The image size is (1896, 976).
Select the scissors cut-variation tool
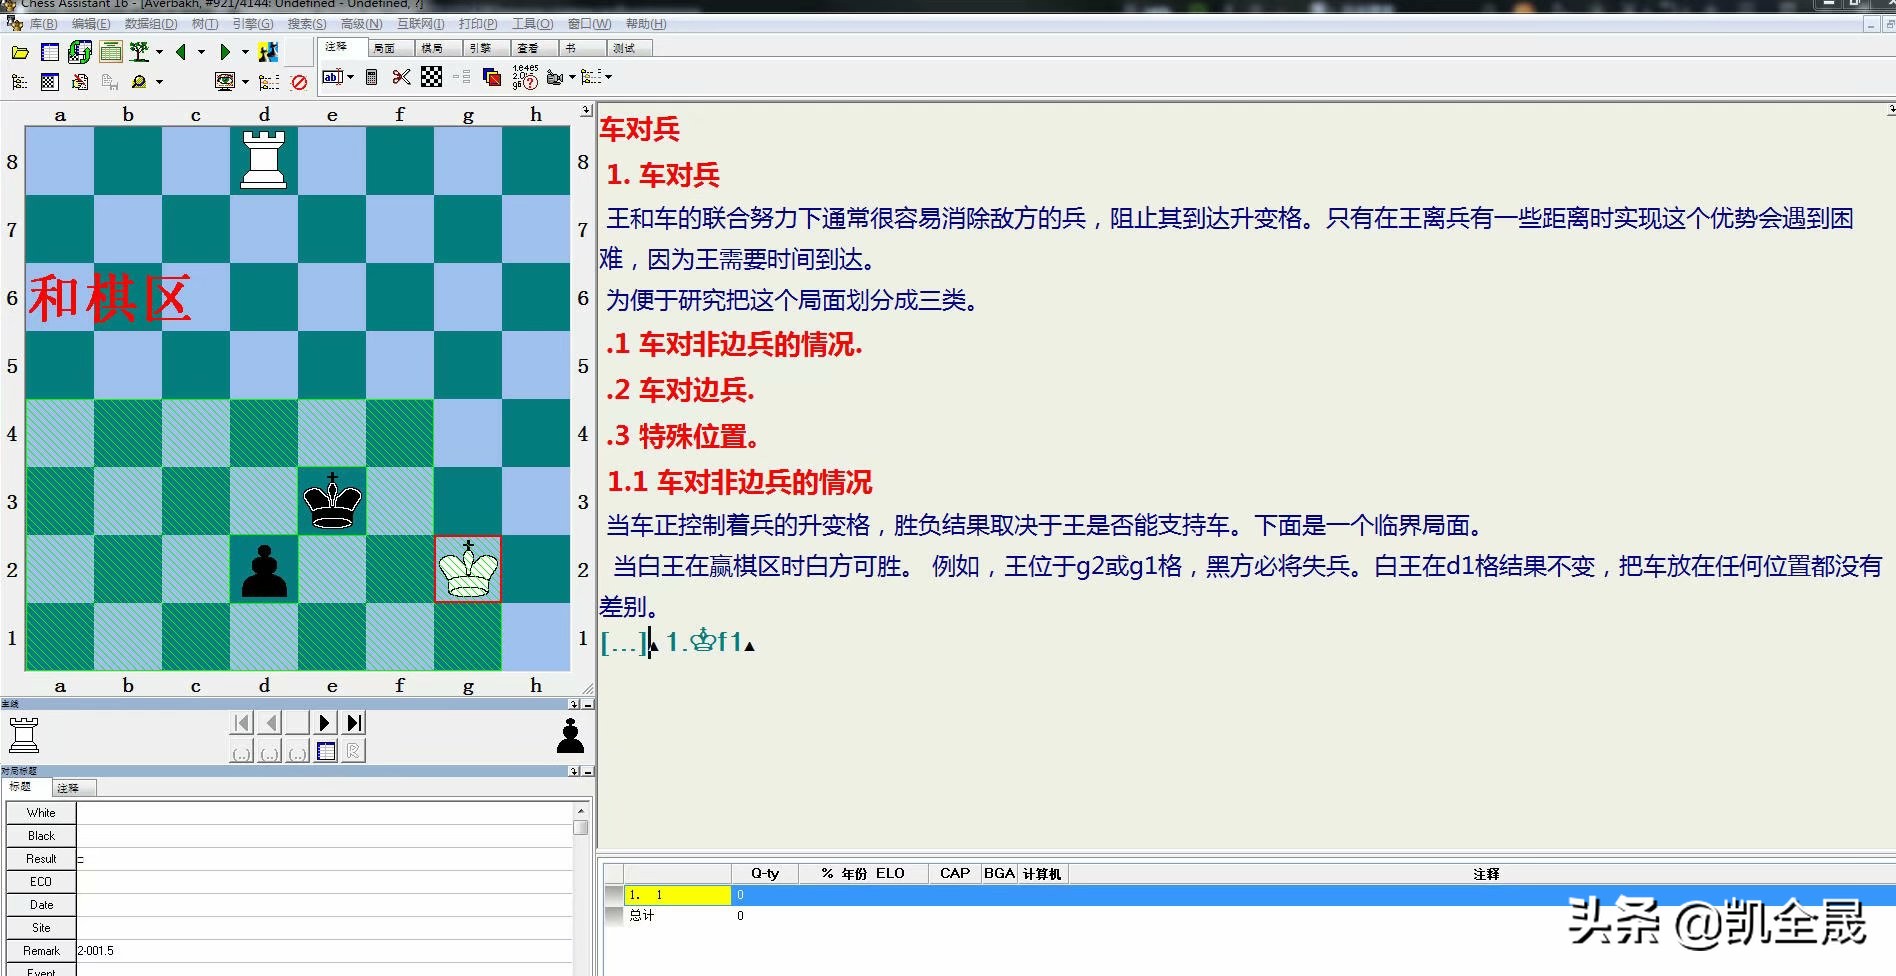point(400,78)
